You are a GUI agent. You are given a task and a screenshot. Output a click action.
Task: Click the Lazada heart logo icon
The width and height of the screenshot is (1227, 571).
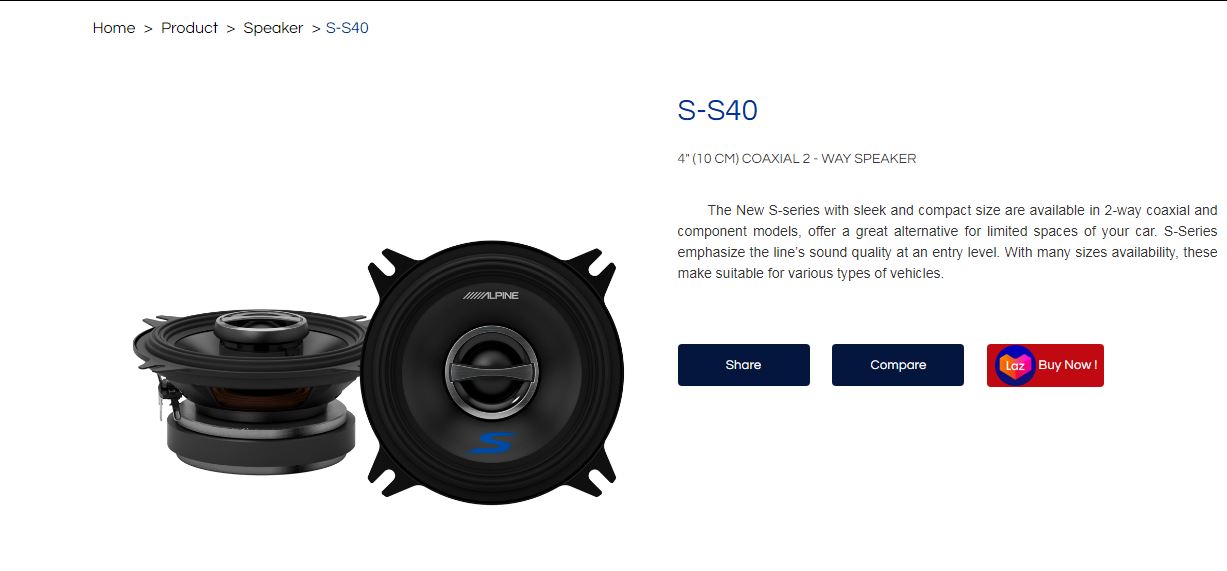[1015, 365]
